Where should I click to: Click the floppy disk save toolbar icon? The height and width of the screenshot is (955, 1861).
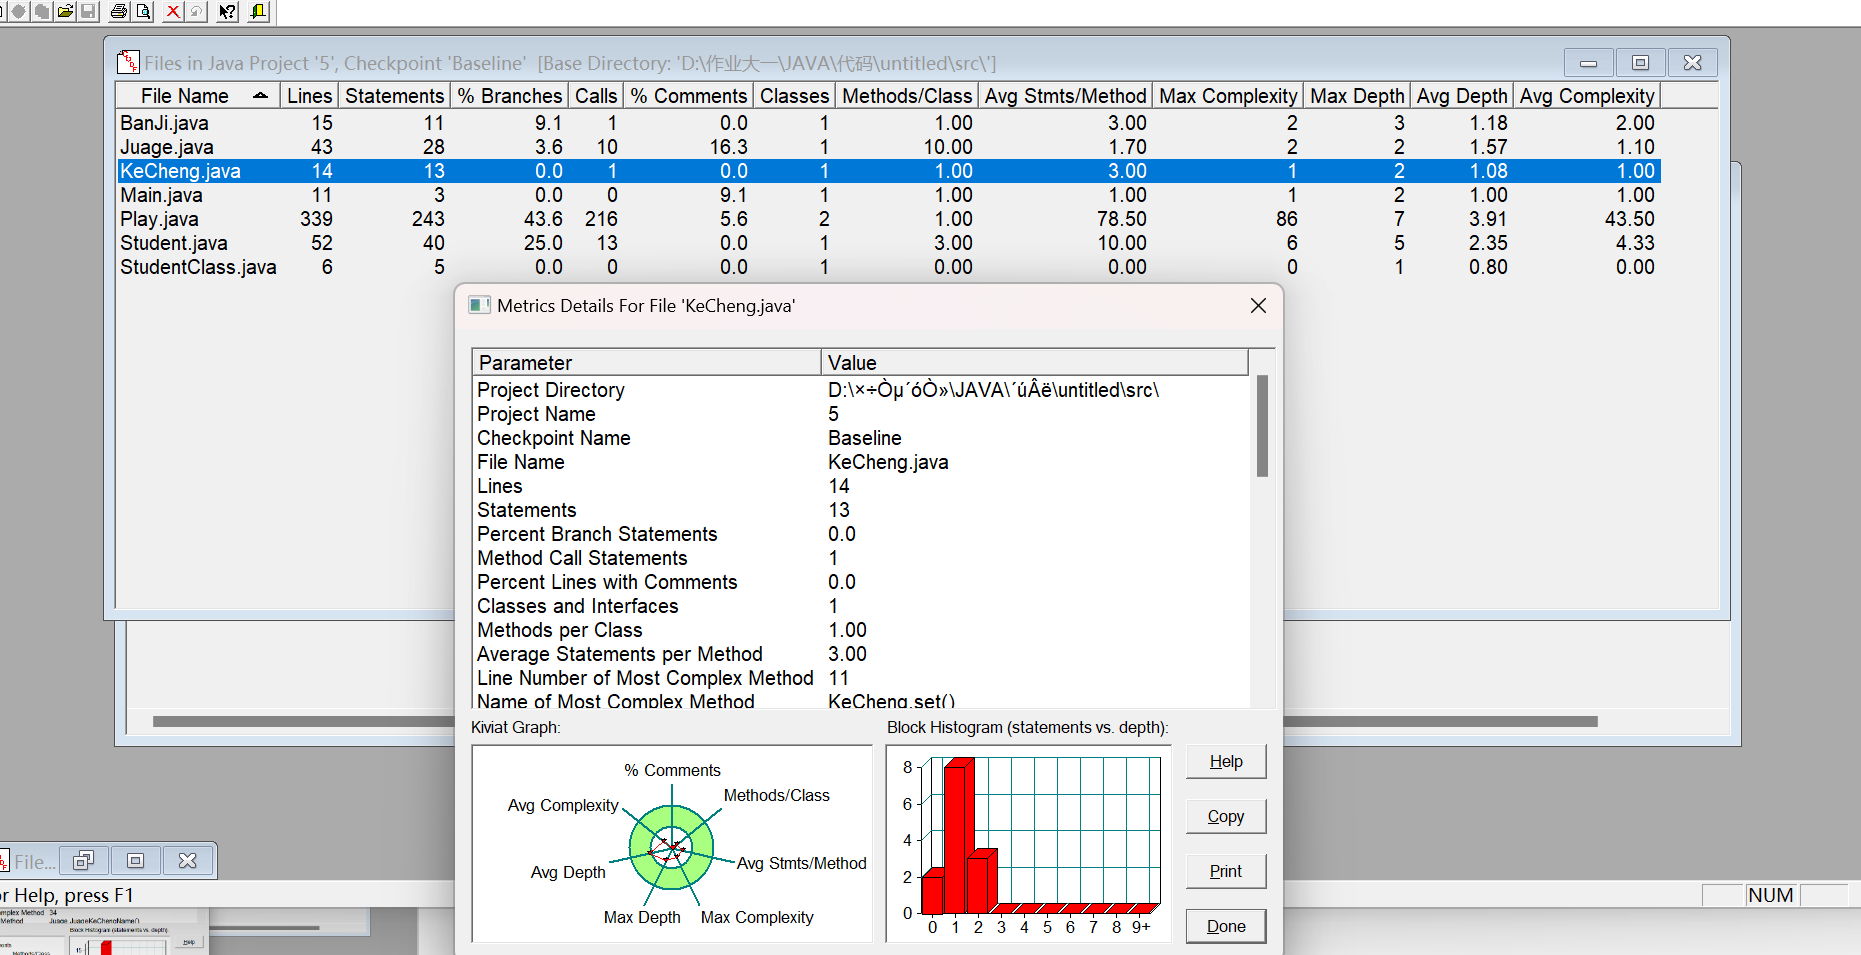(x=88, y=11)
